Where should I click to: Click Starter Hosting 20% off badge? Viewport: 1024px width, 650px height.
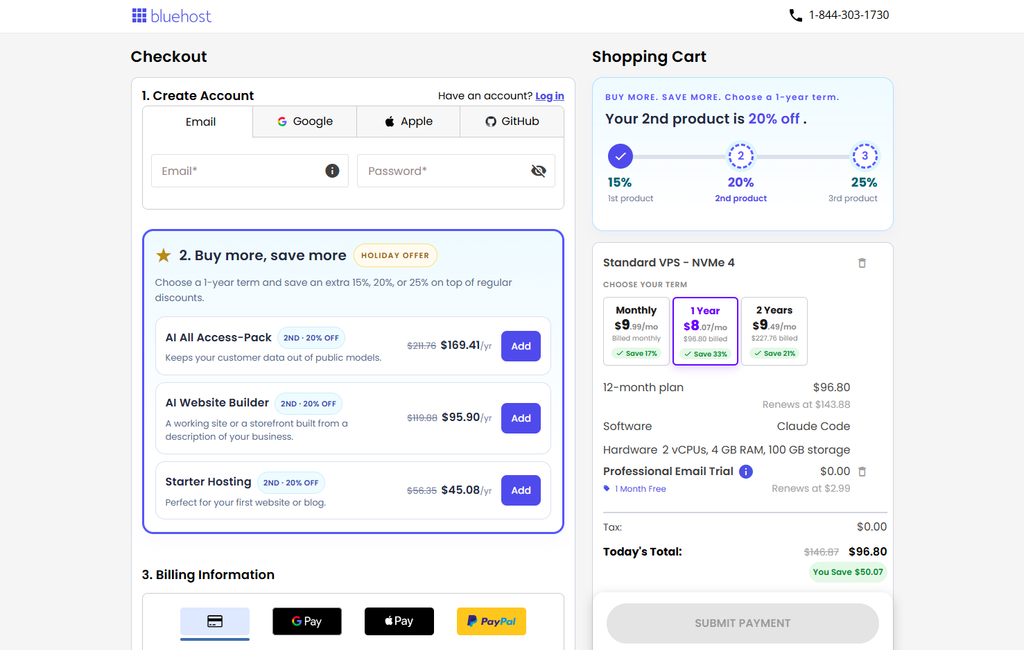pyautogui.click(x=291, y=483)
